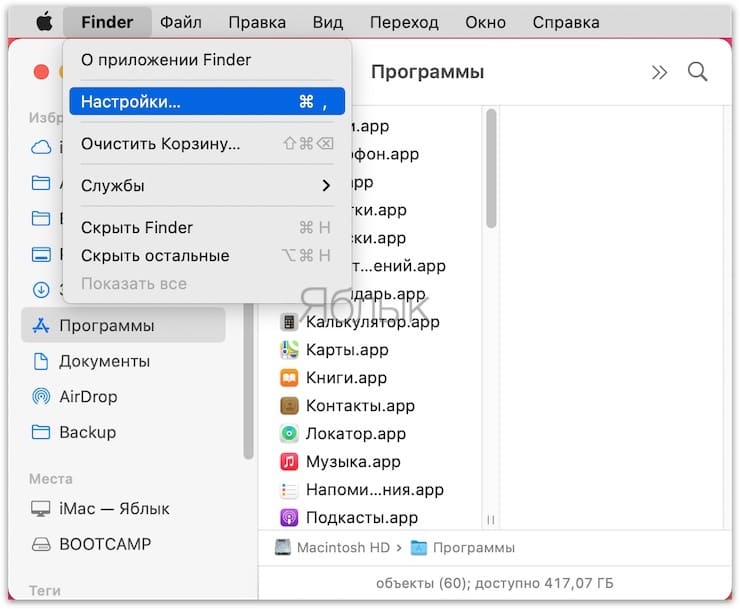The width and height of the screenshot is (740, 609).
Task: Click the downloads arrow sidebar icon
Action: tap(41, 289)
